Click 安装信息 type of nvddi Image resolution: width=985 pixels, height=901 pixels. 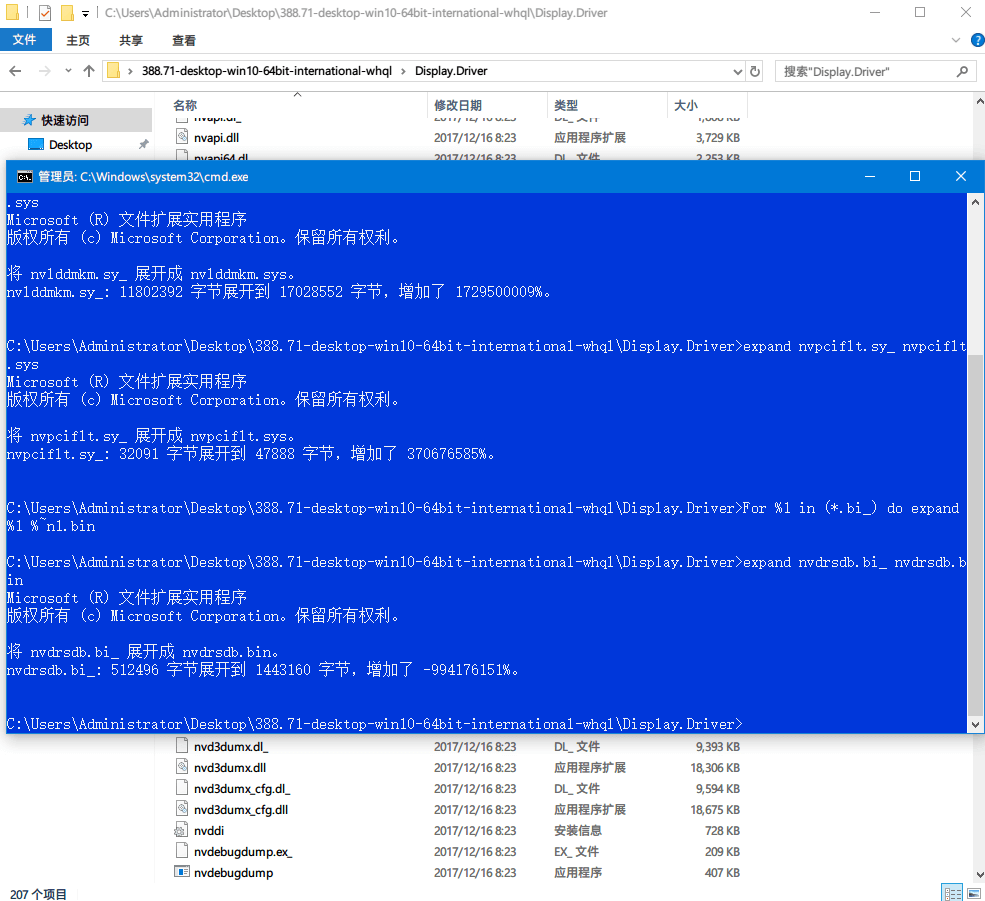tap(577, 831)
